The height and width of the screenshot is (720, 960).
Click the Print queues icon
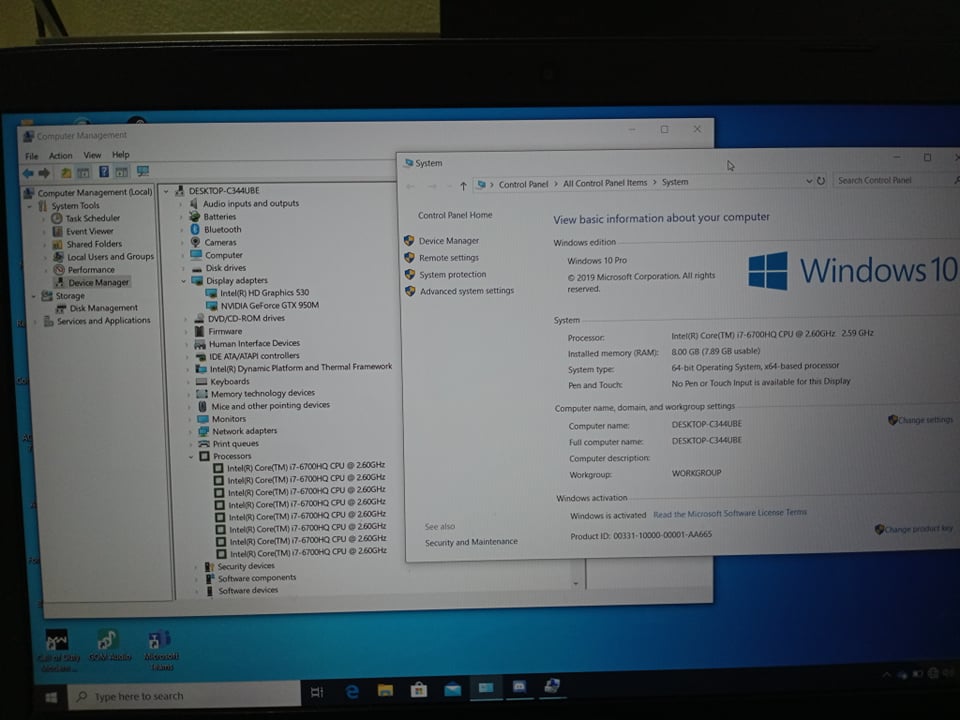tap(203, 444)
